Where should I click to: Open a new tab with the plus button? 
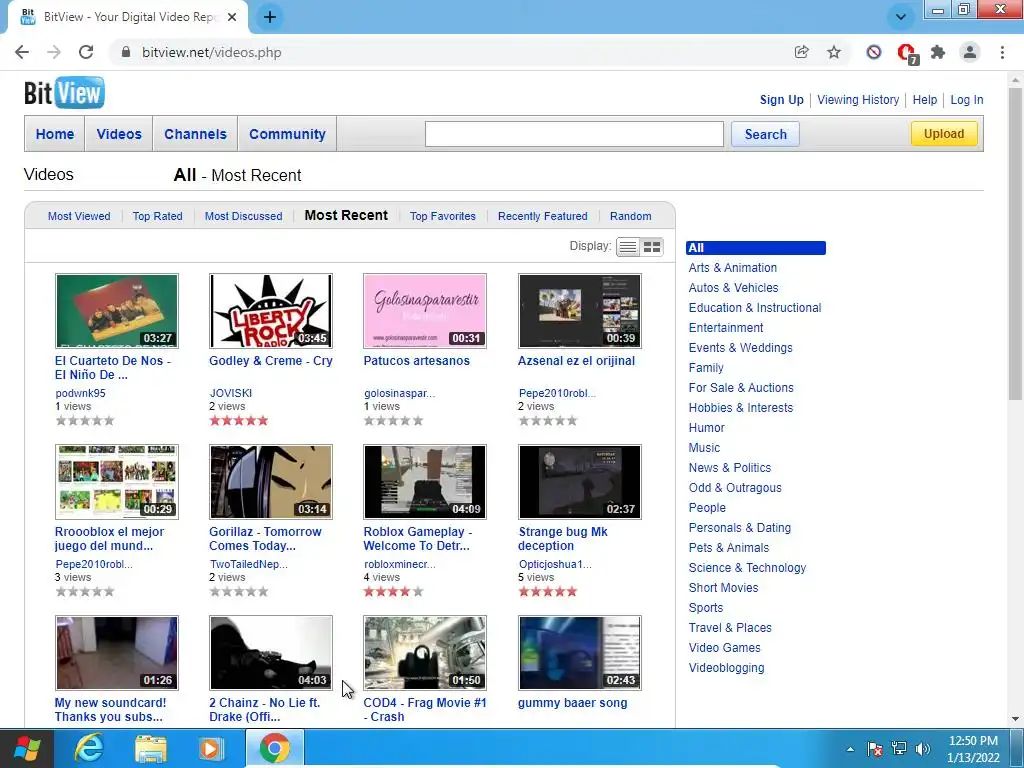point(270,17)
